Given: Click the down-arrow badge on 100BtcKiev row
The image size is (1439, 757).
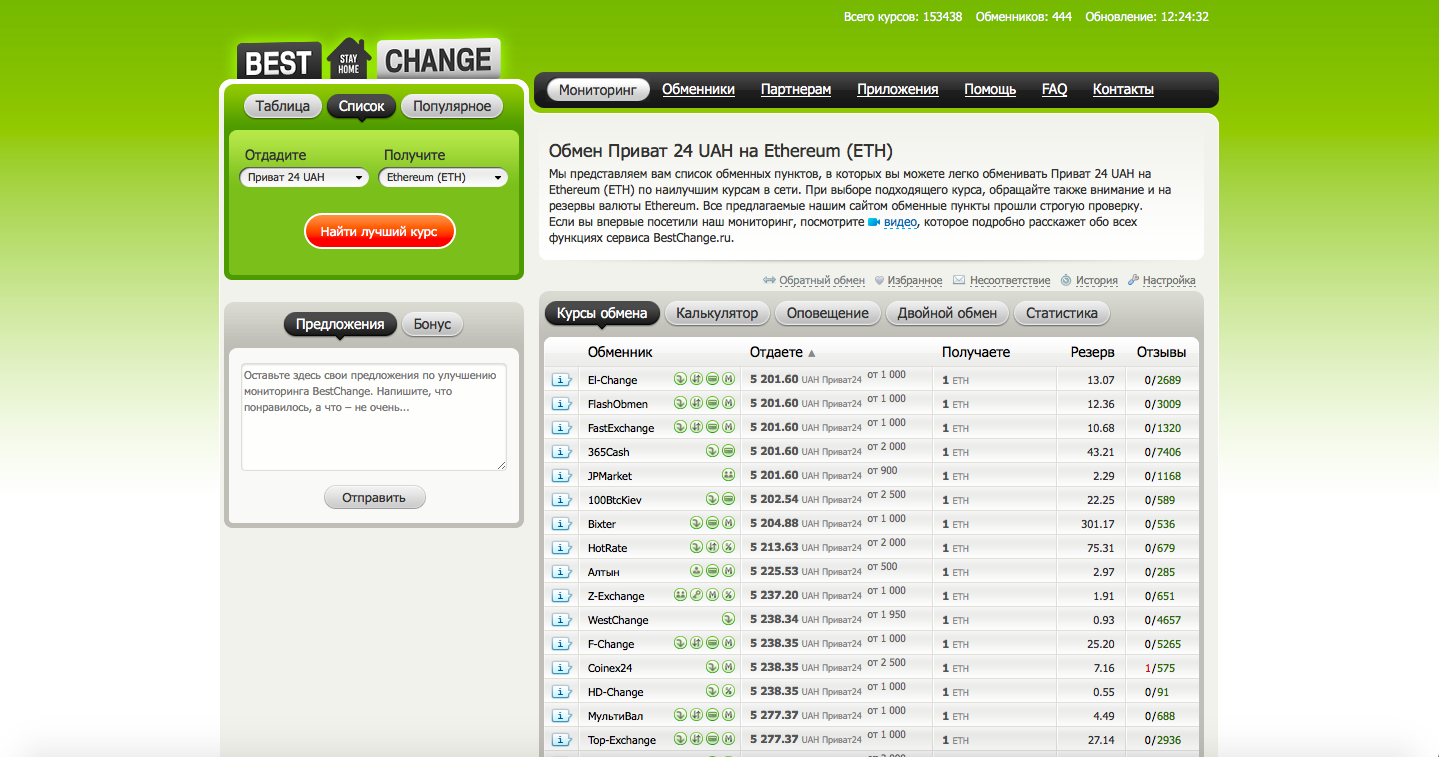Looking at the screenshot, I should click(713, 500).
